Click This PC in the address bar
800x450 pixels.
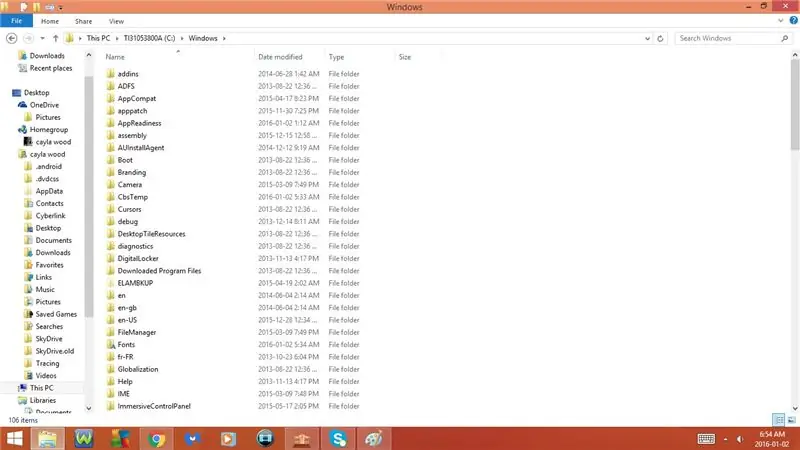[98, 38]
